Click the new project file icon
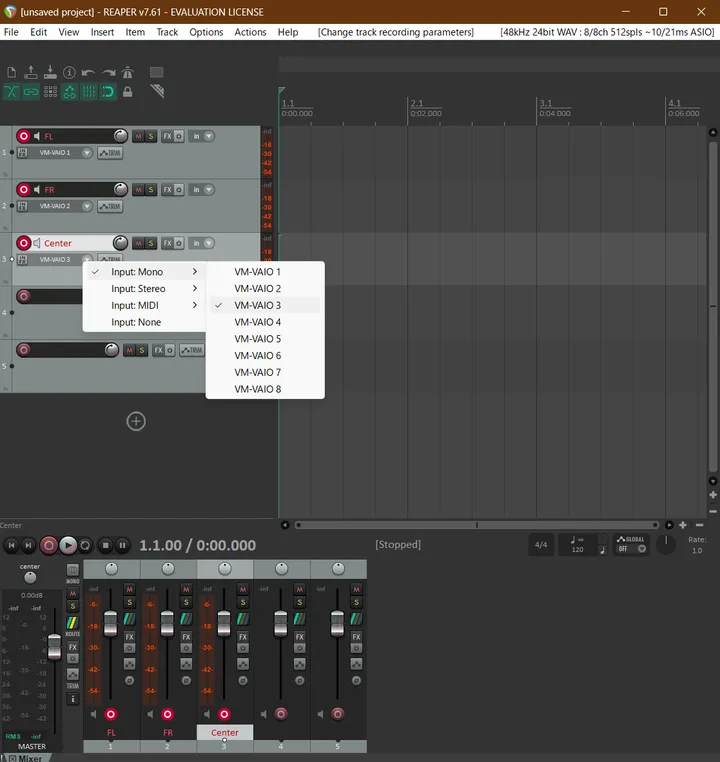The width and height of the screenshot is (720, 762). point(12,73)
